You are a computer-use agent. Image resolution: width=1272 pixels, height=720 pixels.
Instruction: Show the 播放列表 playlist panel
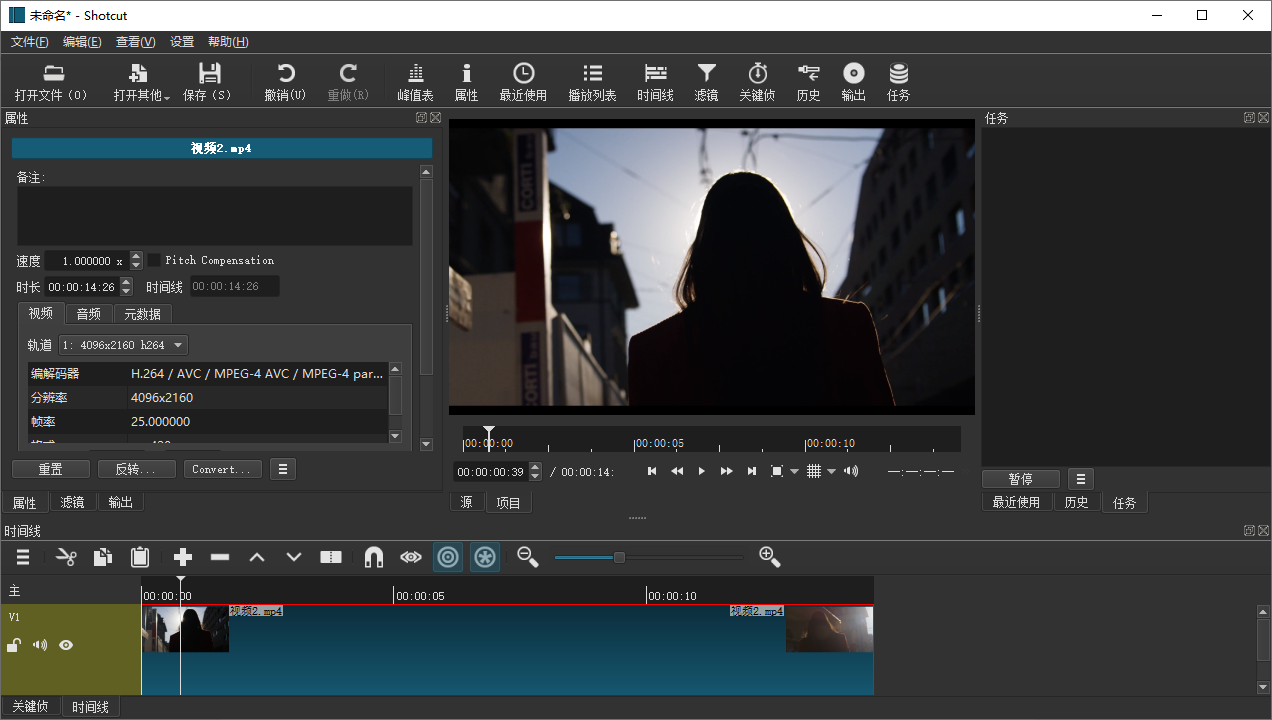click(592, 82)
